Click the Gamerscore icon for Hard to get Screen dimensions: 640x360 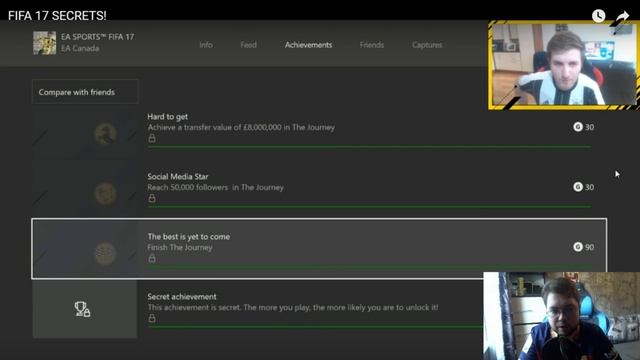coord(578,127)
